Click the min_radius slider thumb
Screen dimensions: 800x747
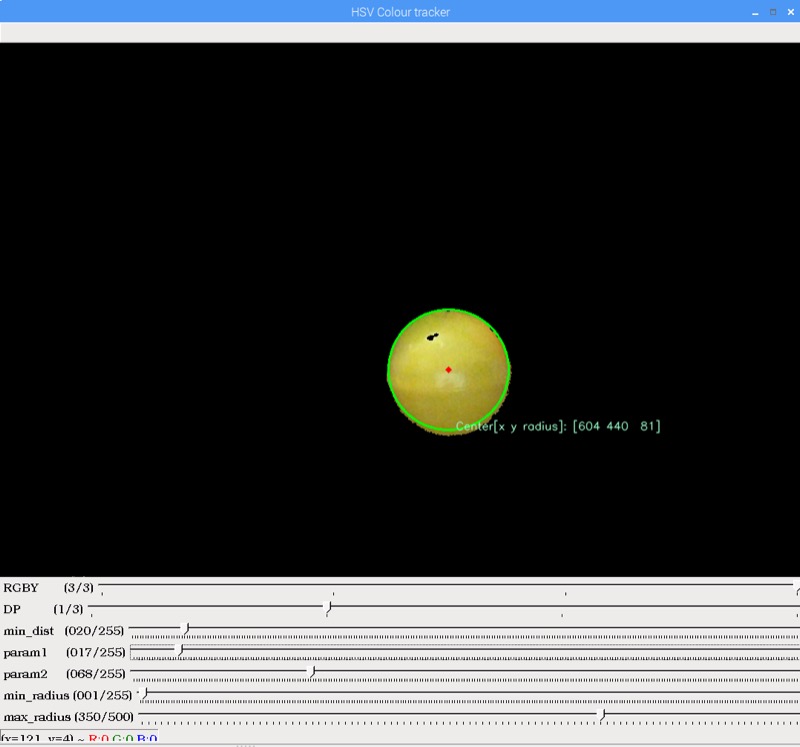144,694
